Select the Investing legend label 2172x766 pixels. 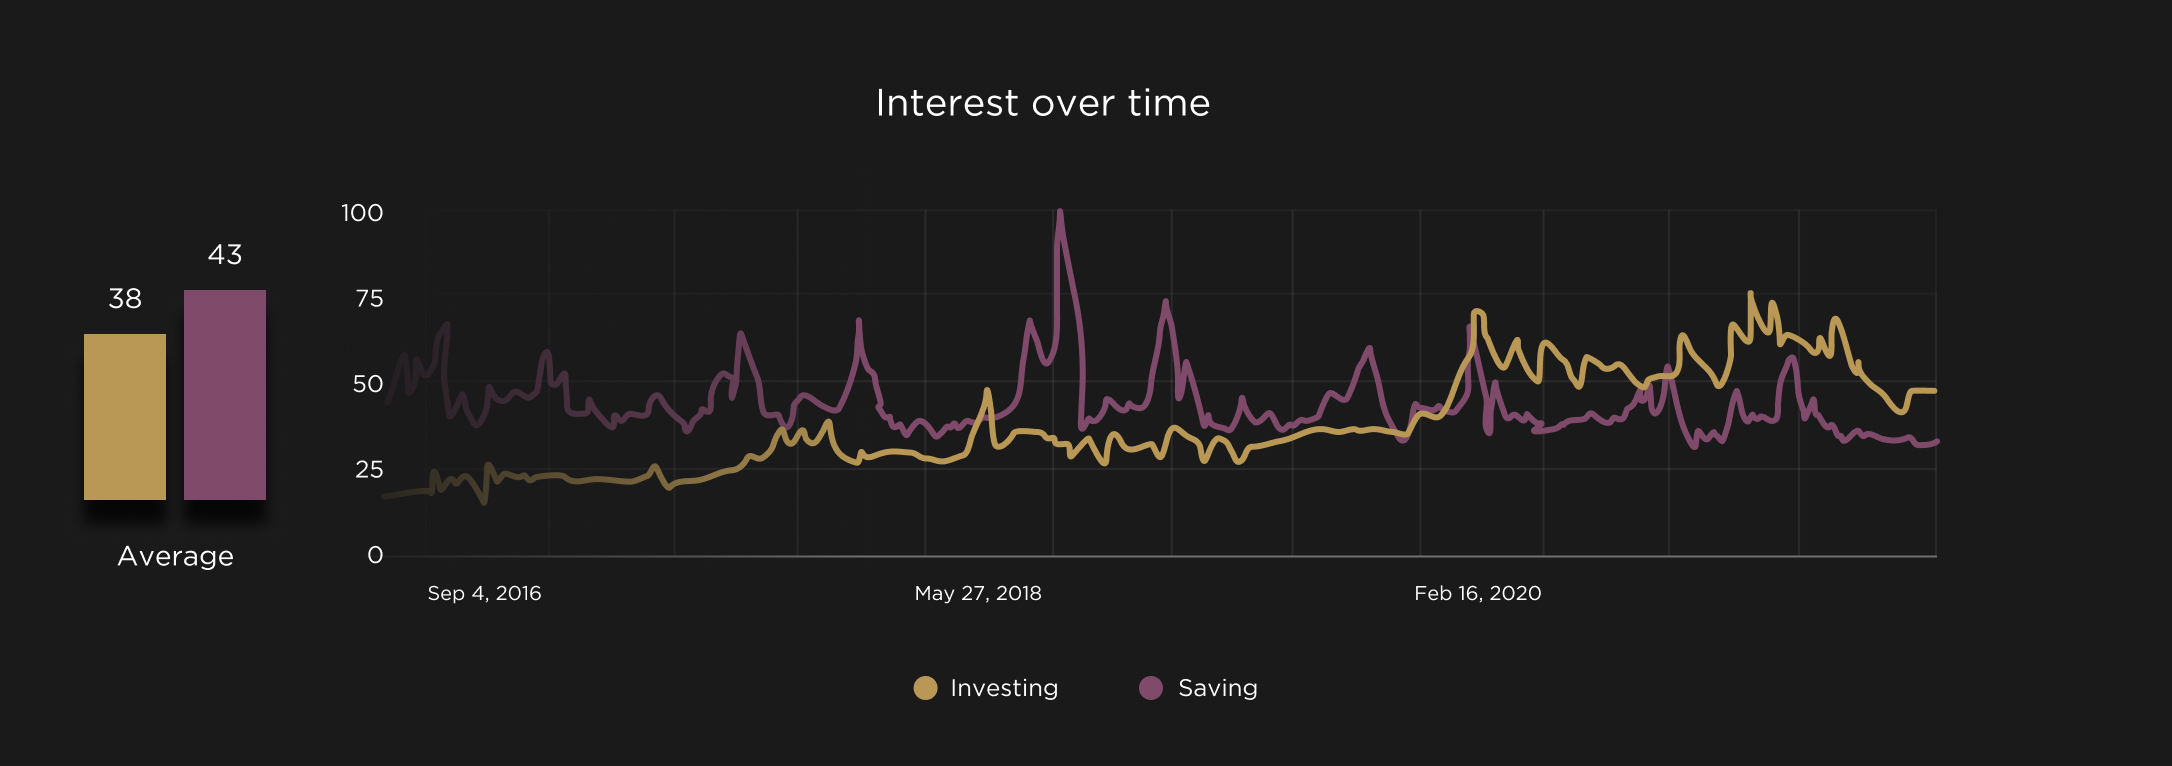pyautogui.click(x=1004, y=688)
